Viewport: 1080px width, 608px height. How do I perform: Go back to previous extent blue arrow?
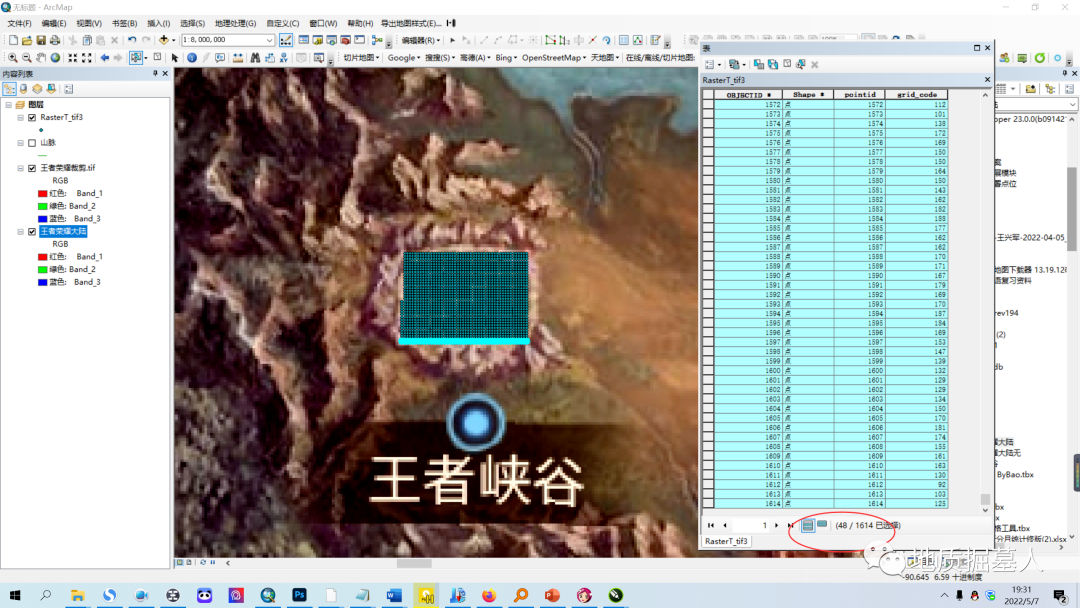(x=105, y=58)
